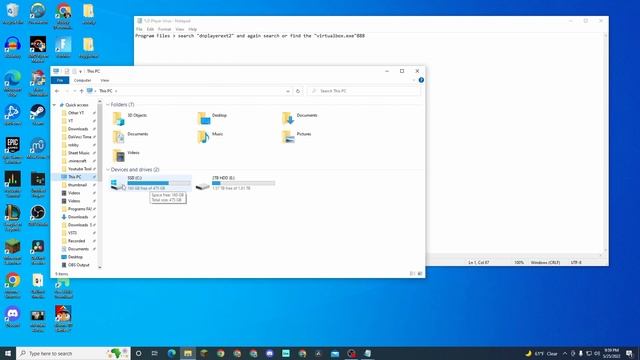Switch to large icons view in Explorer status bar
The image size is (640, 360).
pos(420,273)
